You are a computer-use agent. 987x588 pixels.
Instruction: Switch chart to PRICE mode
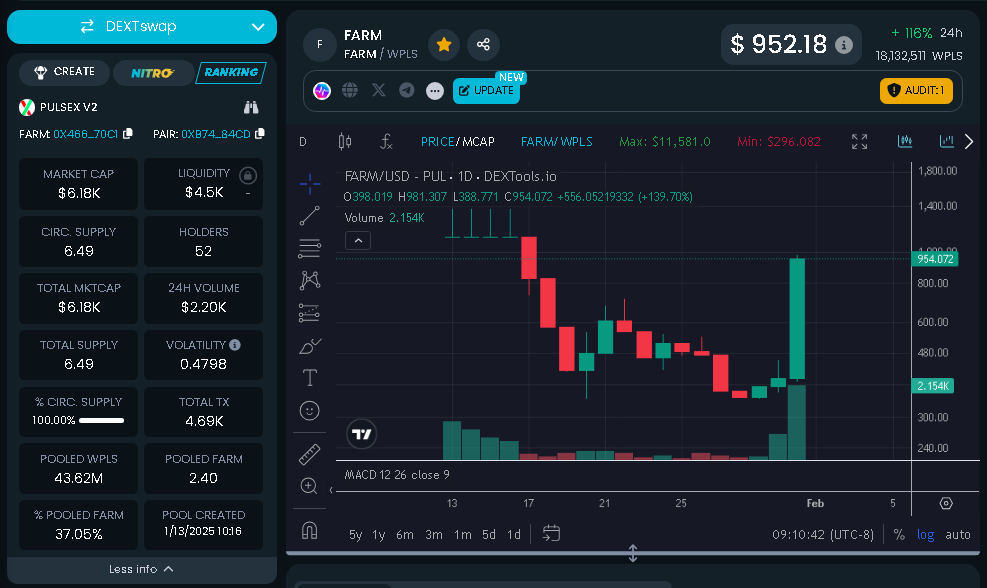tap(437, 142)
